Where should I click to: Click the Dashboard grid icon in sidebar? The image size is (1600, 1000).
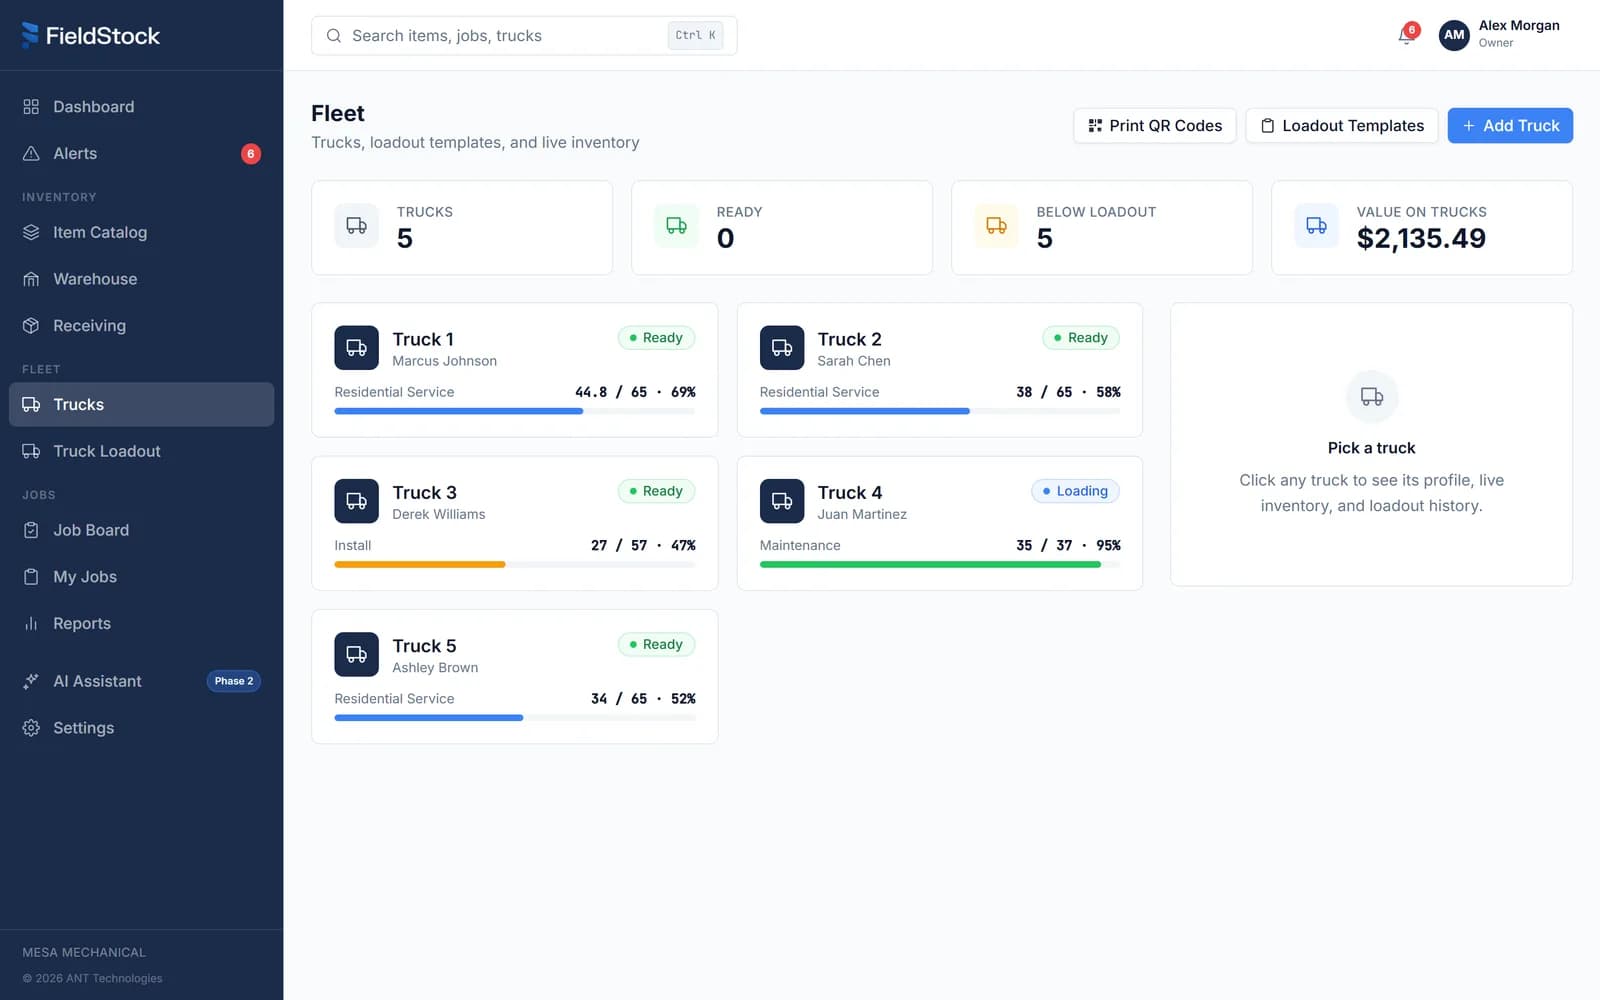(31, 107)
